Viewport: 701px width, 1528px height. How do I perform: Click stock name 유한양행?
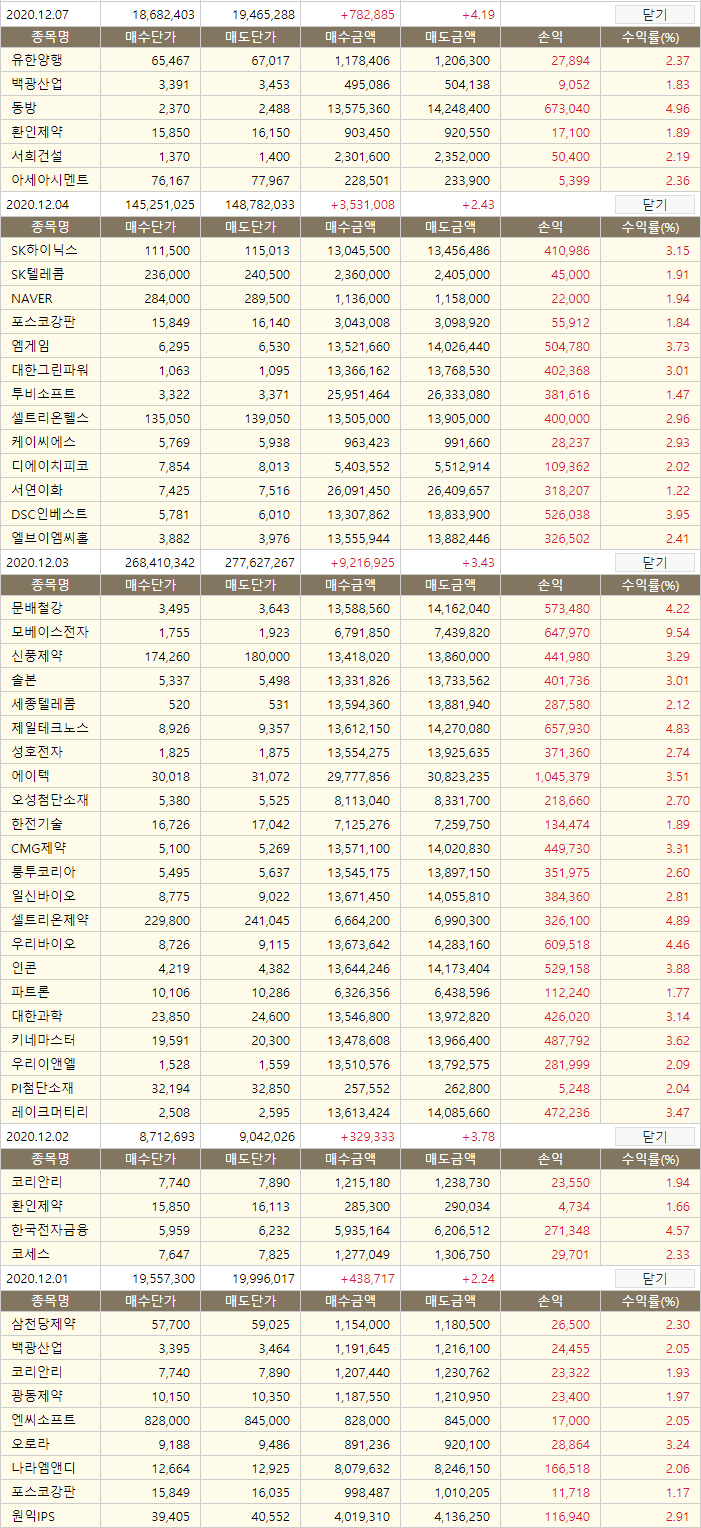coord(37,60)
